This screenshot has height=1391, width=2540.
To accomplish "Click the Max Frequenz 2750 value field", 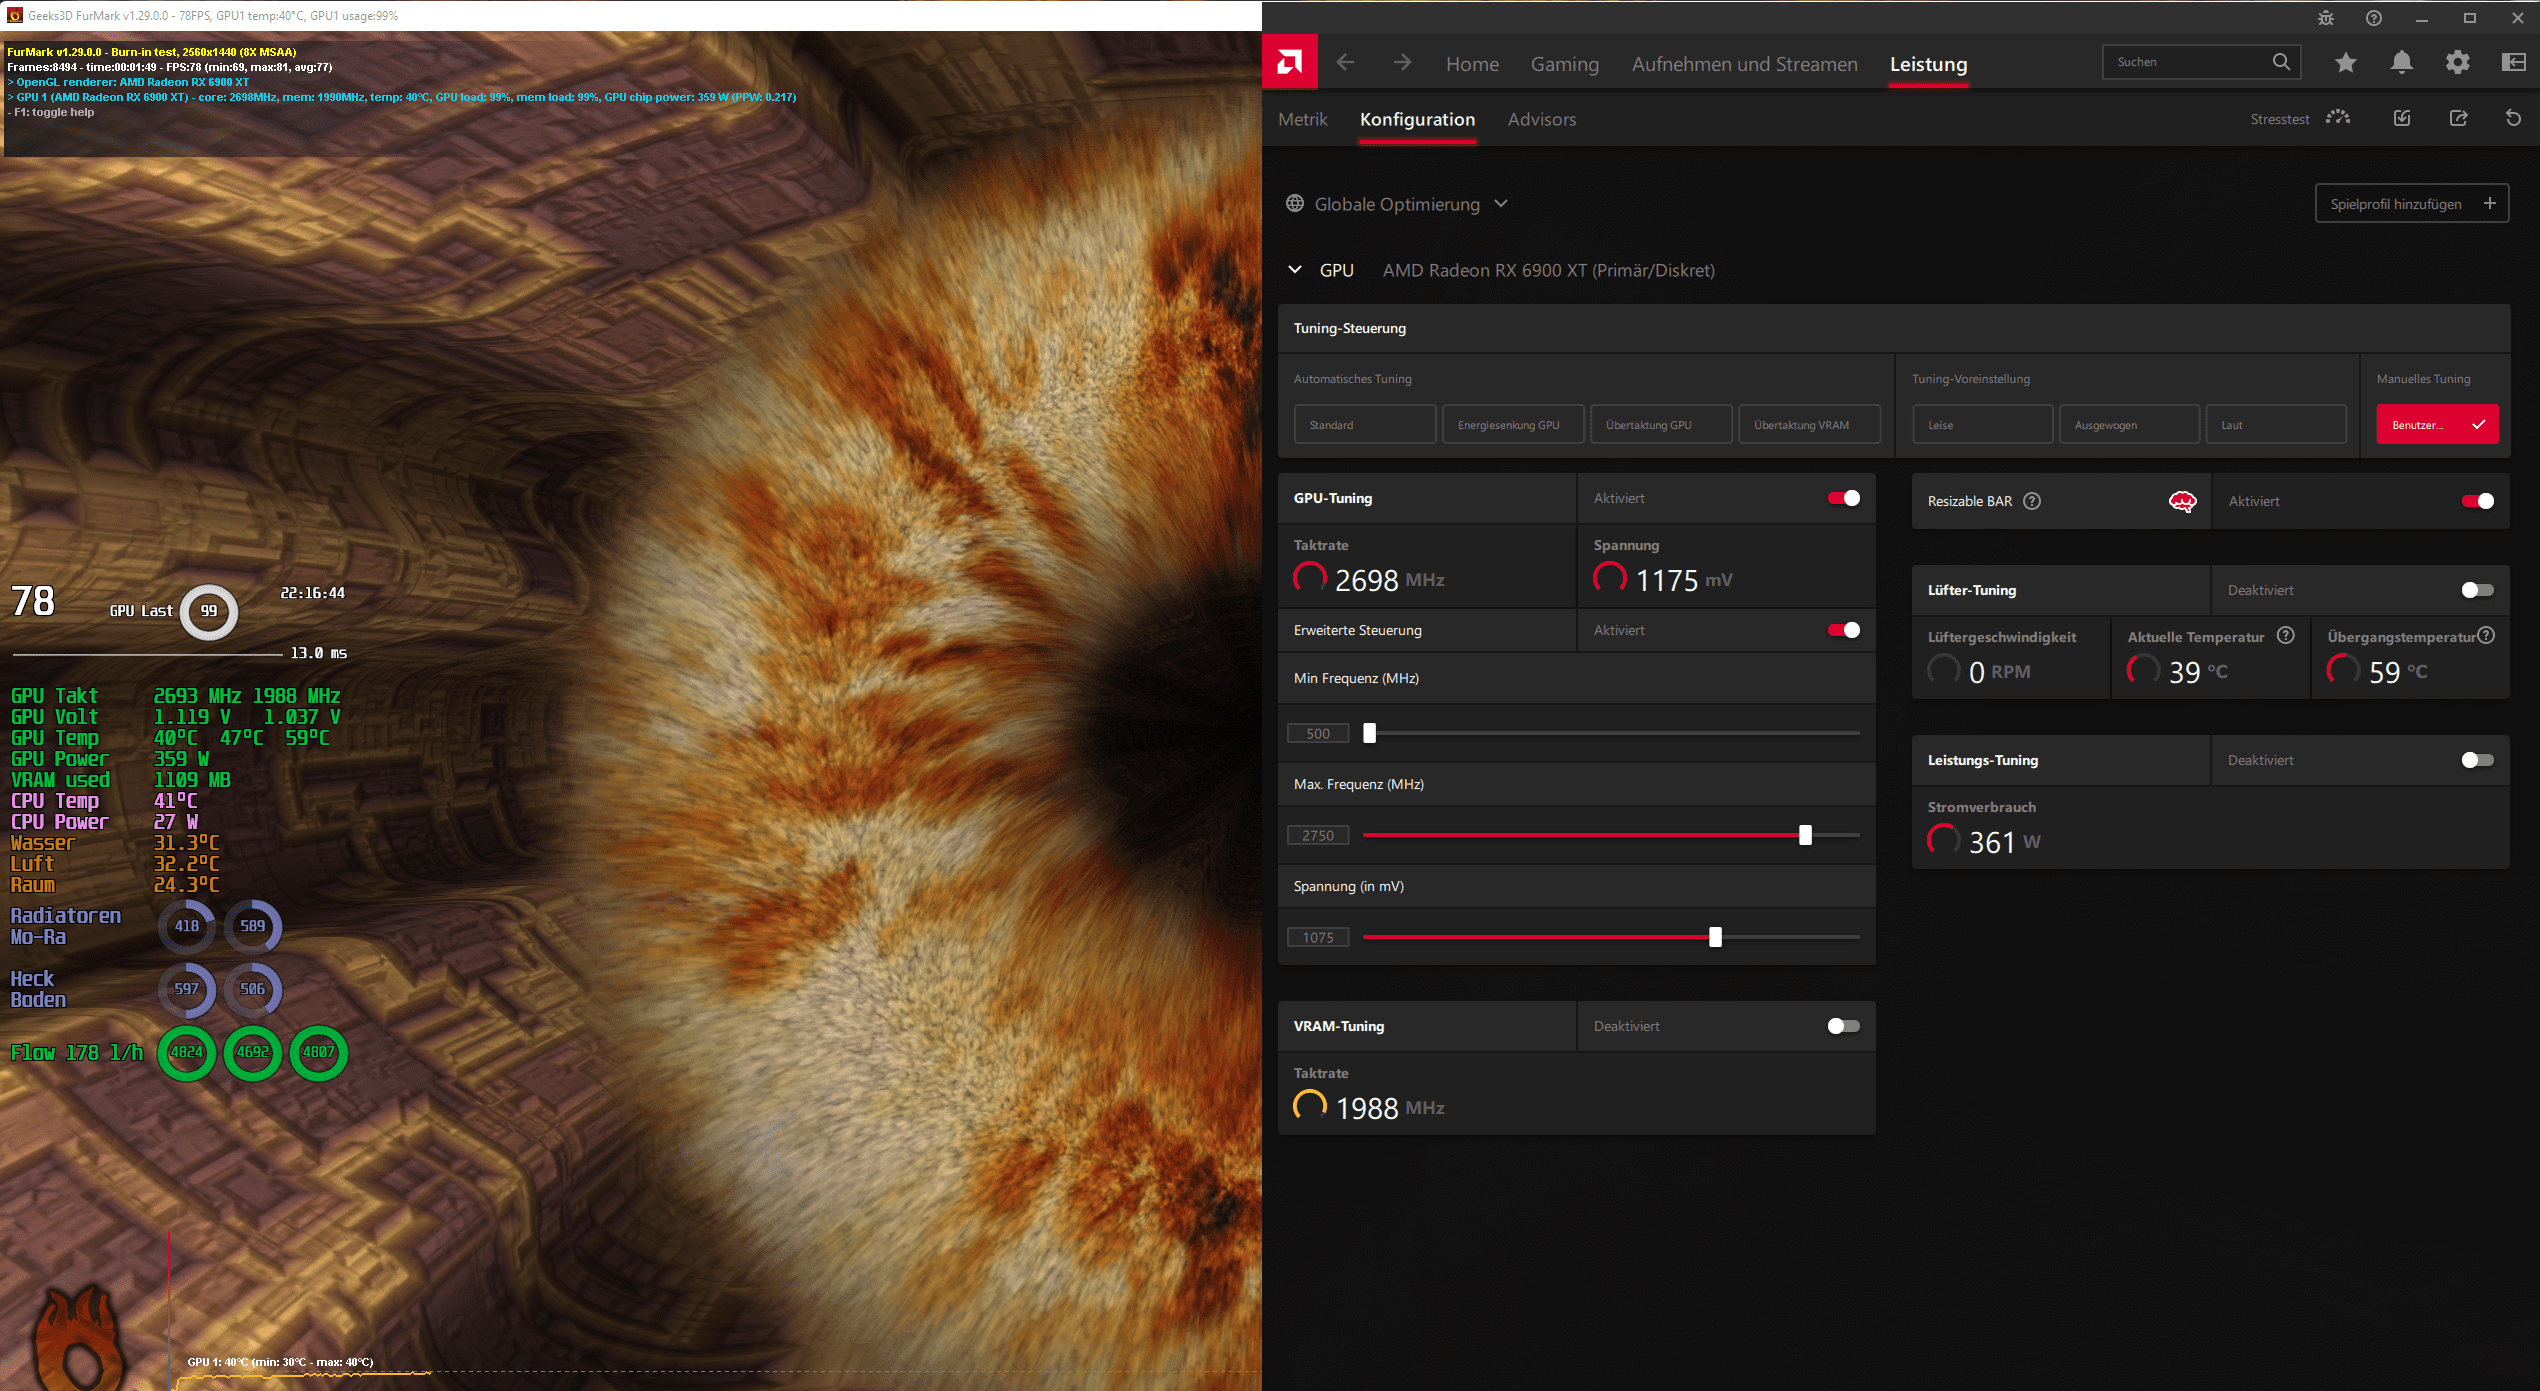I will pyautogui.click(x=1318, y=835).
